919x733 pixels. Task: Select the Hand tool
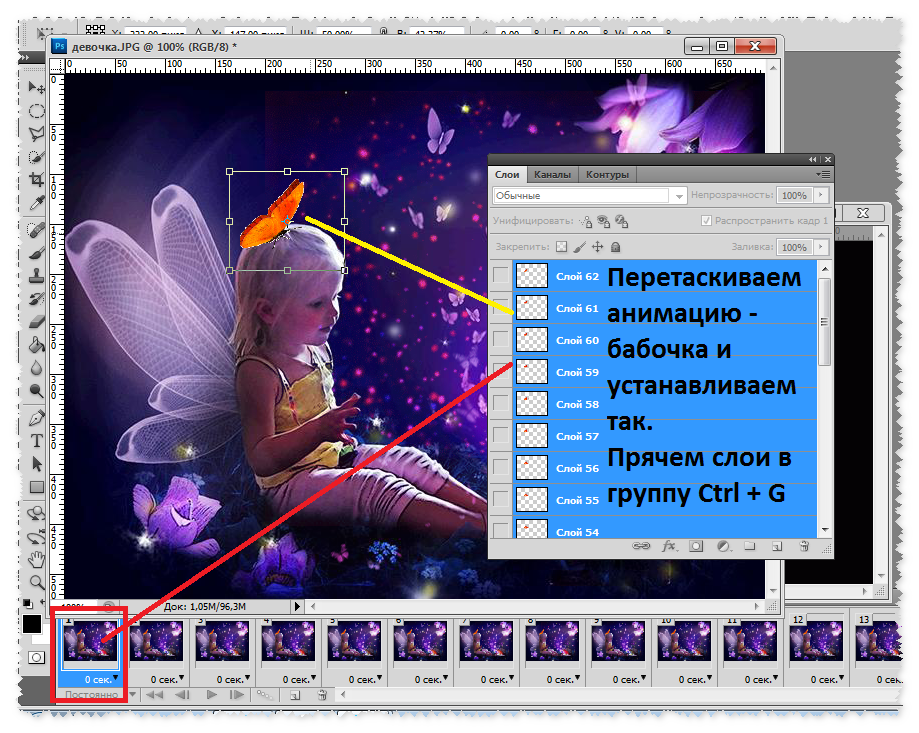click(36, 560)
